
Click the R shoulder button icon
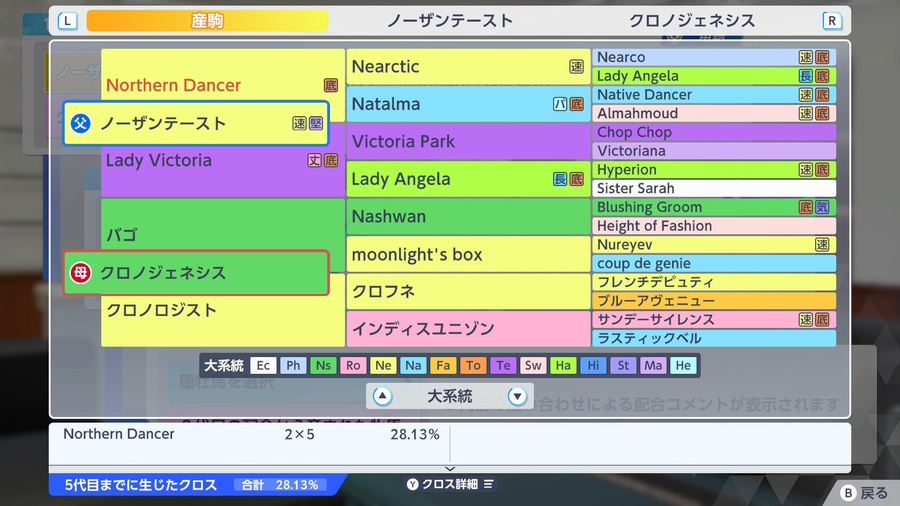point(832,21)
